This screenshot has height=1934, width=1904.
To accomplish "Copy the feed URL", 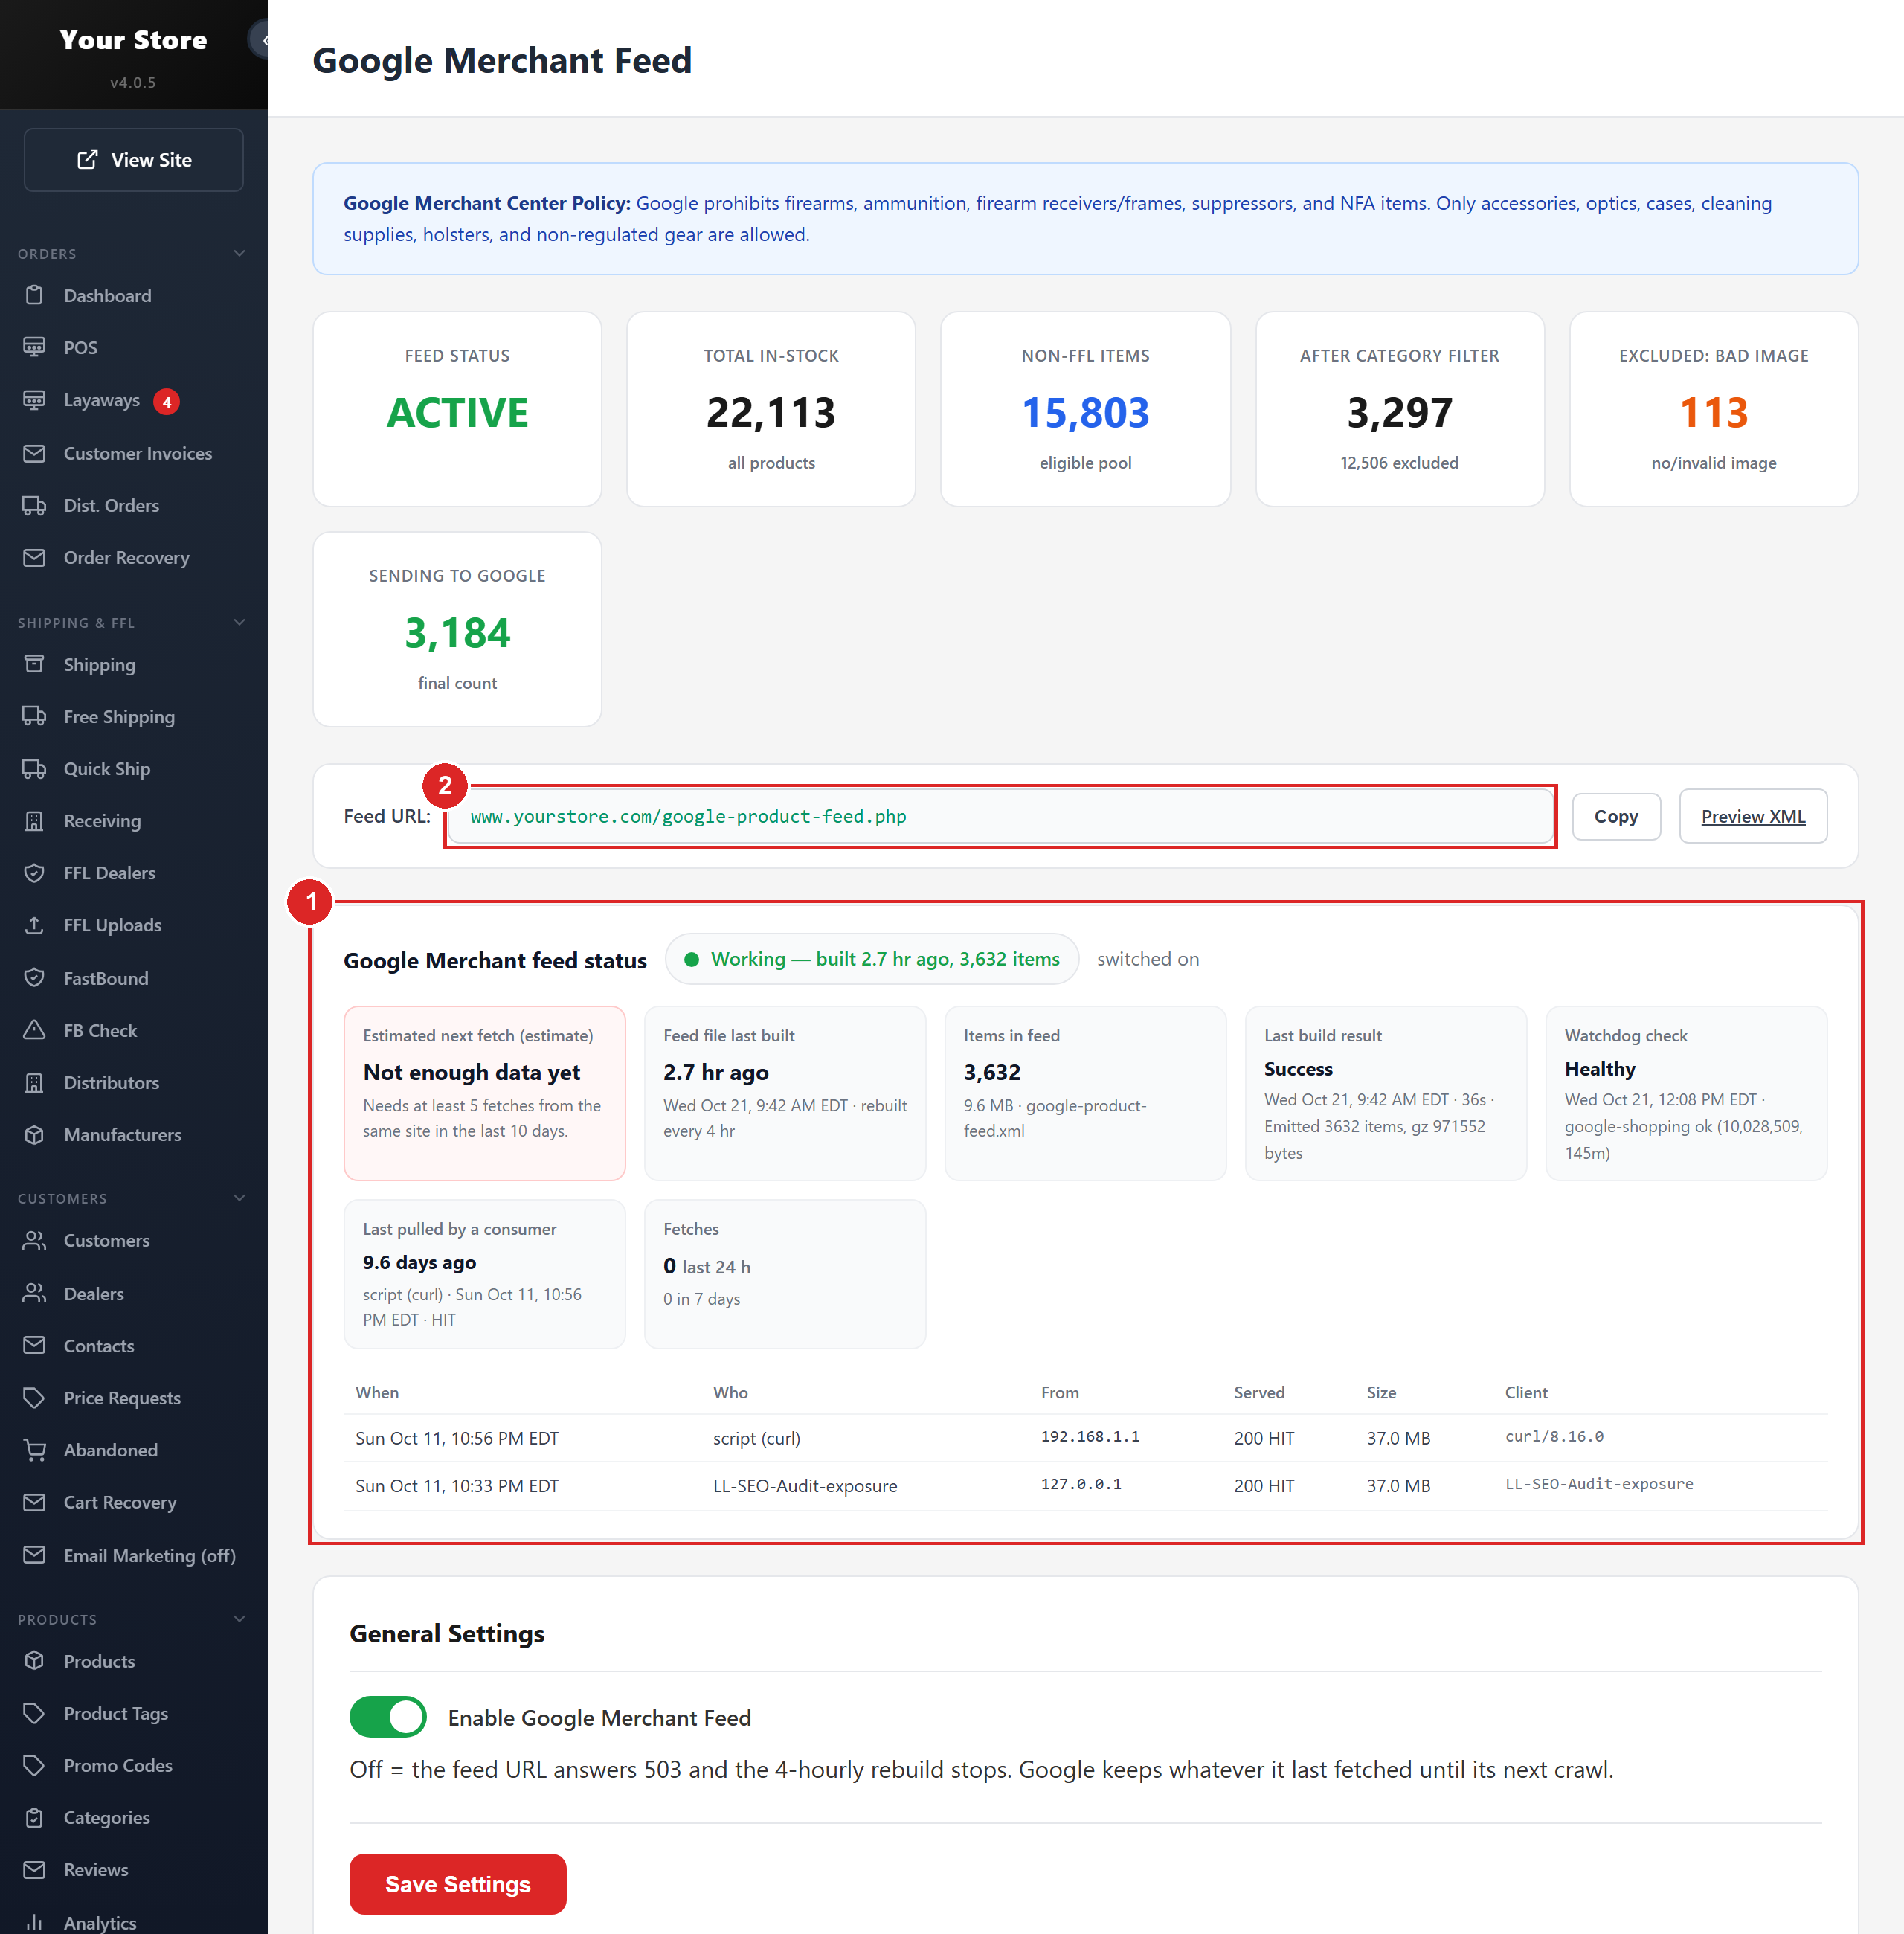I will pyautogui.click(x=1616, y=816).
